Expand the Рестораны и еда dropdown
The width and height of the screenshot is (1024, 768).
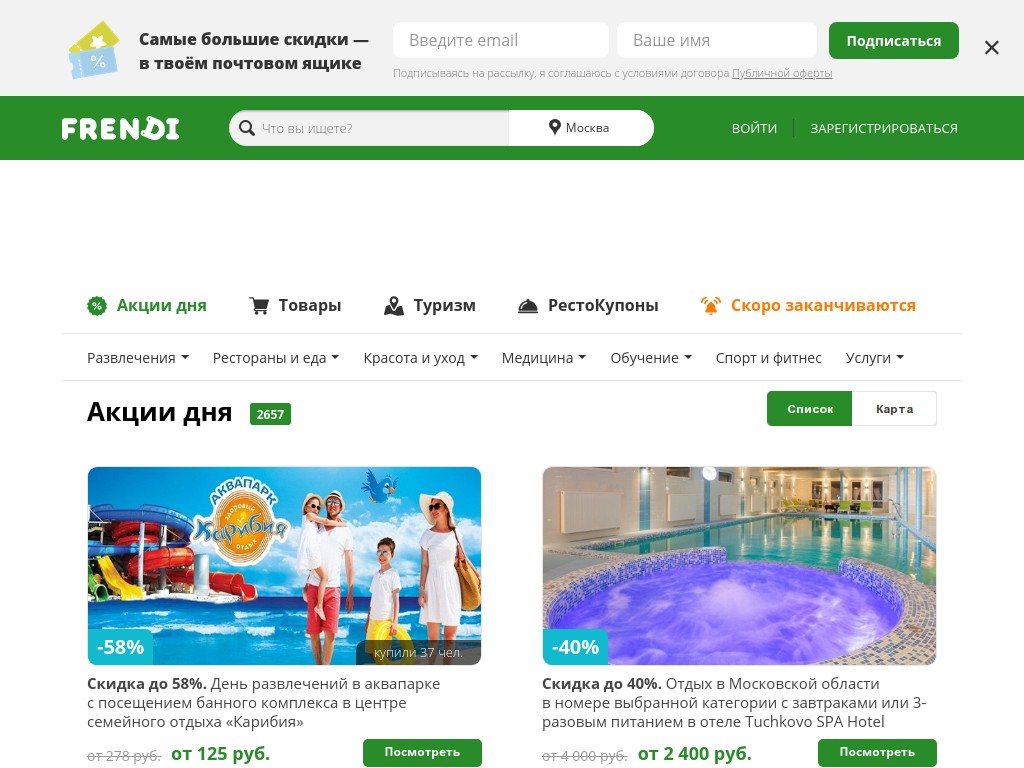click(x=276, y=358)
